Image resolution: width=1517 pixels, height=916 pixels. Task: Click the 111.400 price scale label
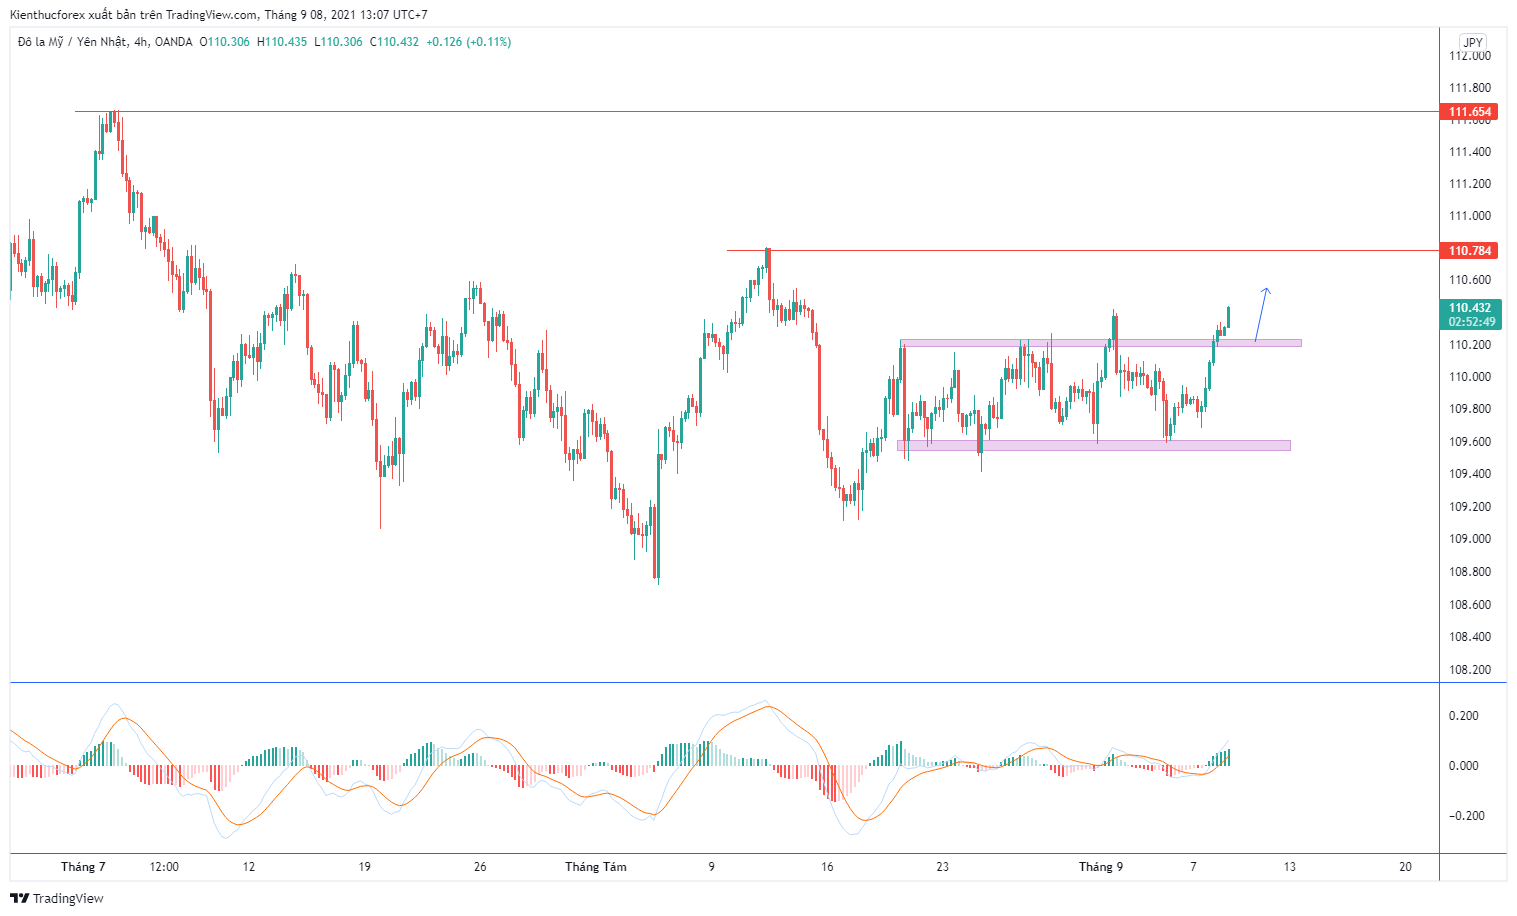[1469, 152]
